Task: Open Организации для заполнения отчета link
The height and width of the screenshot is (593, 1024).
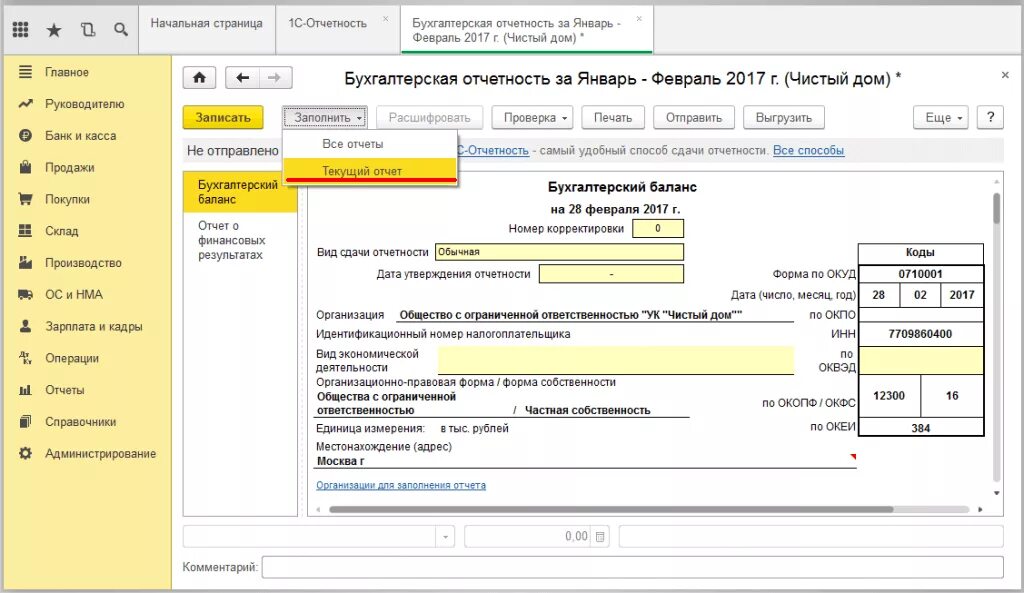Action: tap(401, 485)
